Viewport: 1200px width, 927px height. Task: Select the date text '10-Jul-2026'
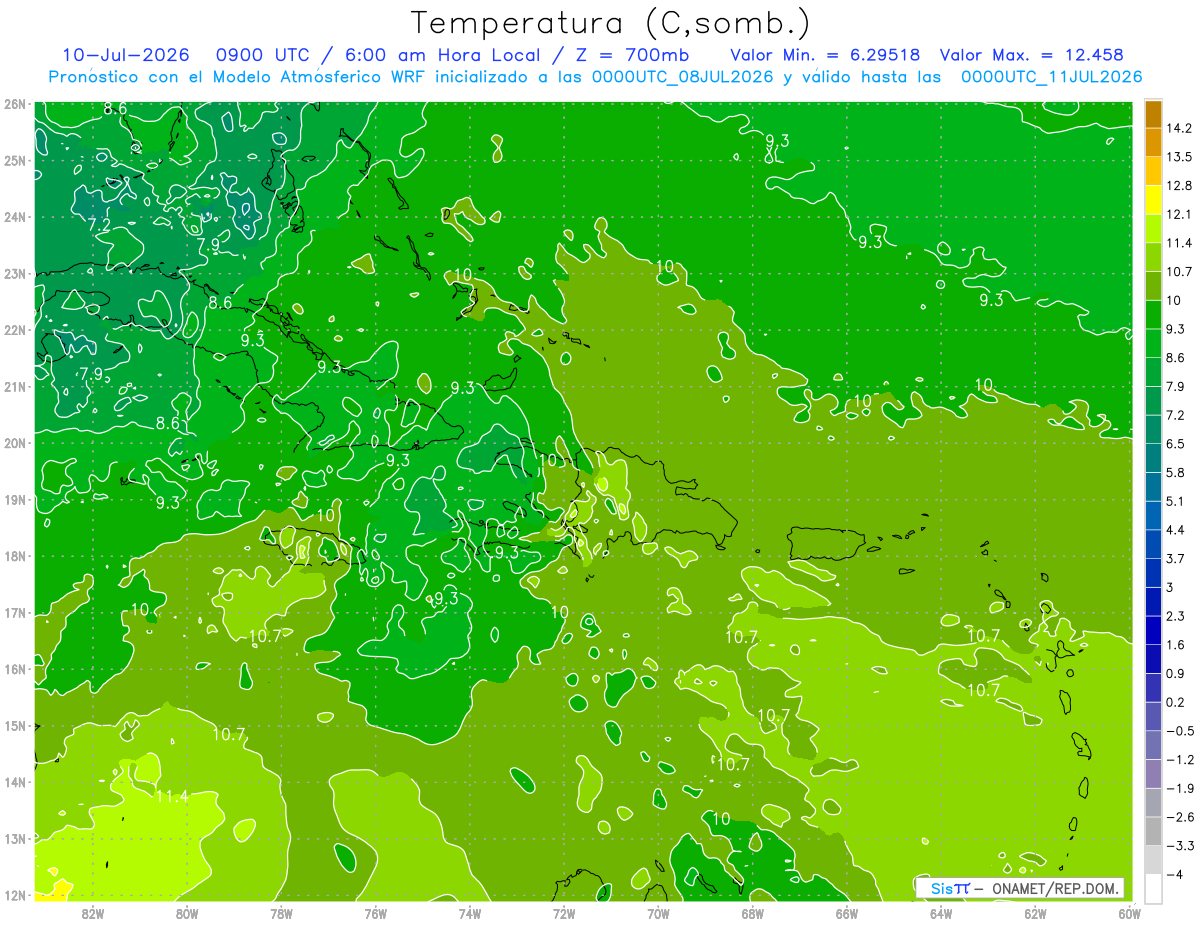pyautogui.click(x=126, y=55)
